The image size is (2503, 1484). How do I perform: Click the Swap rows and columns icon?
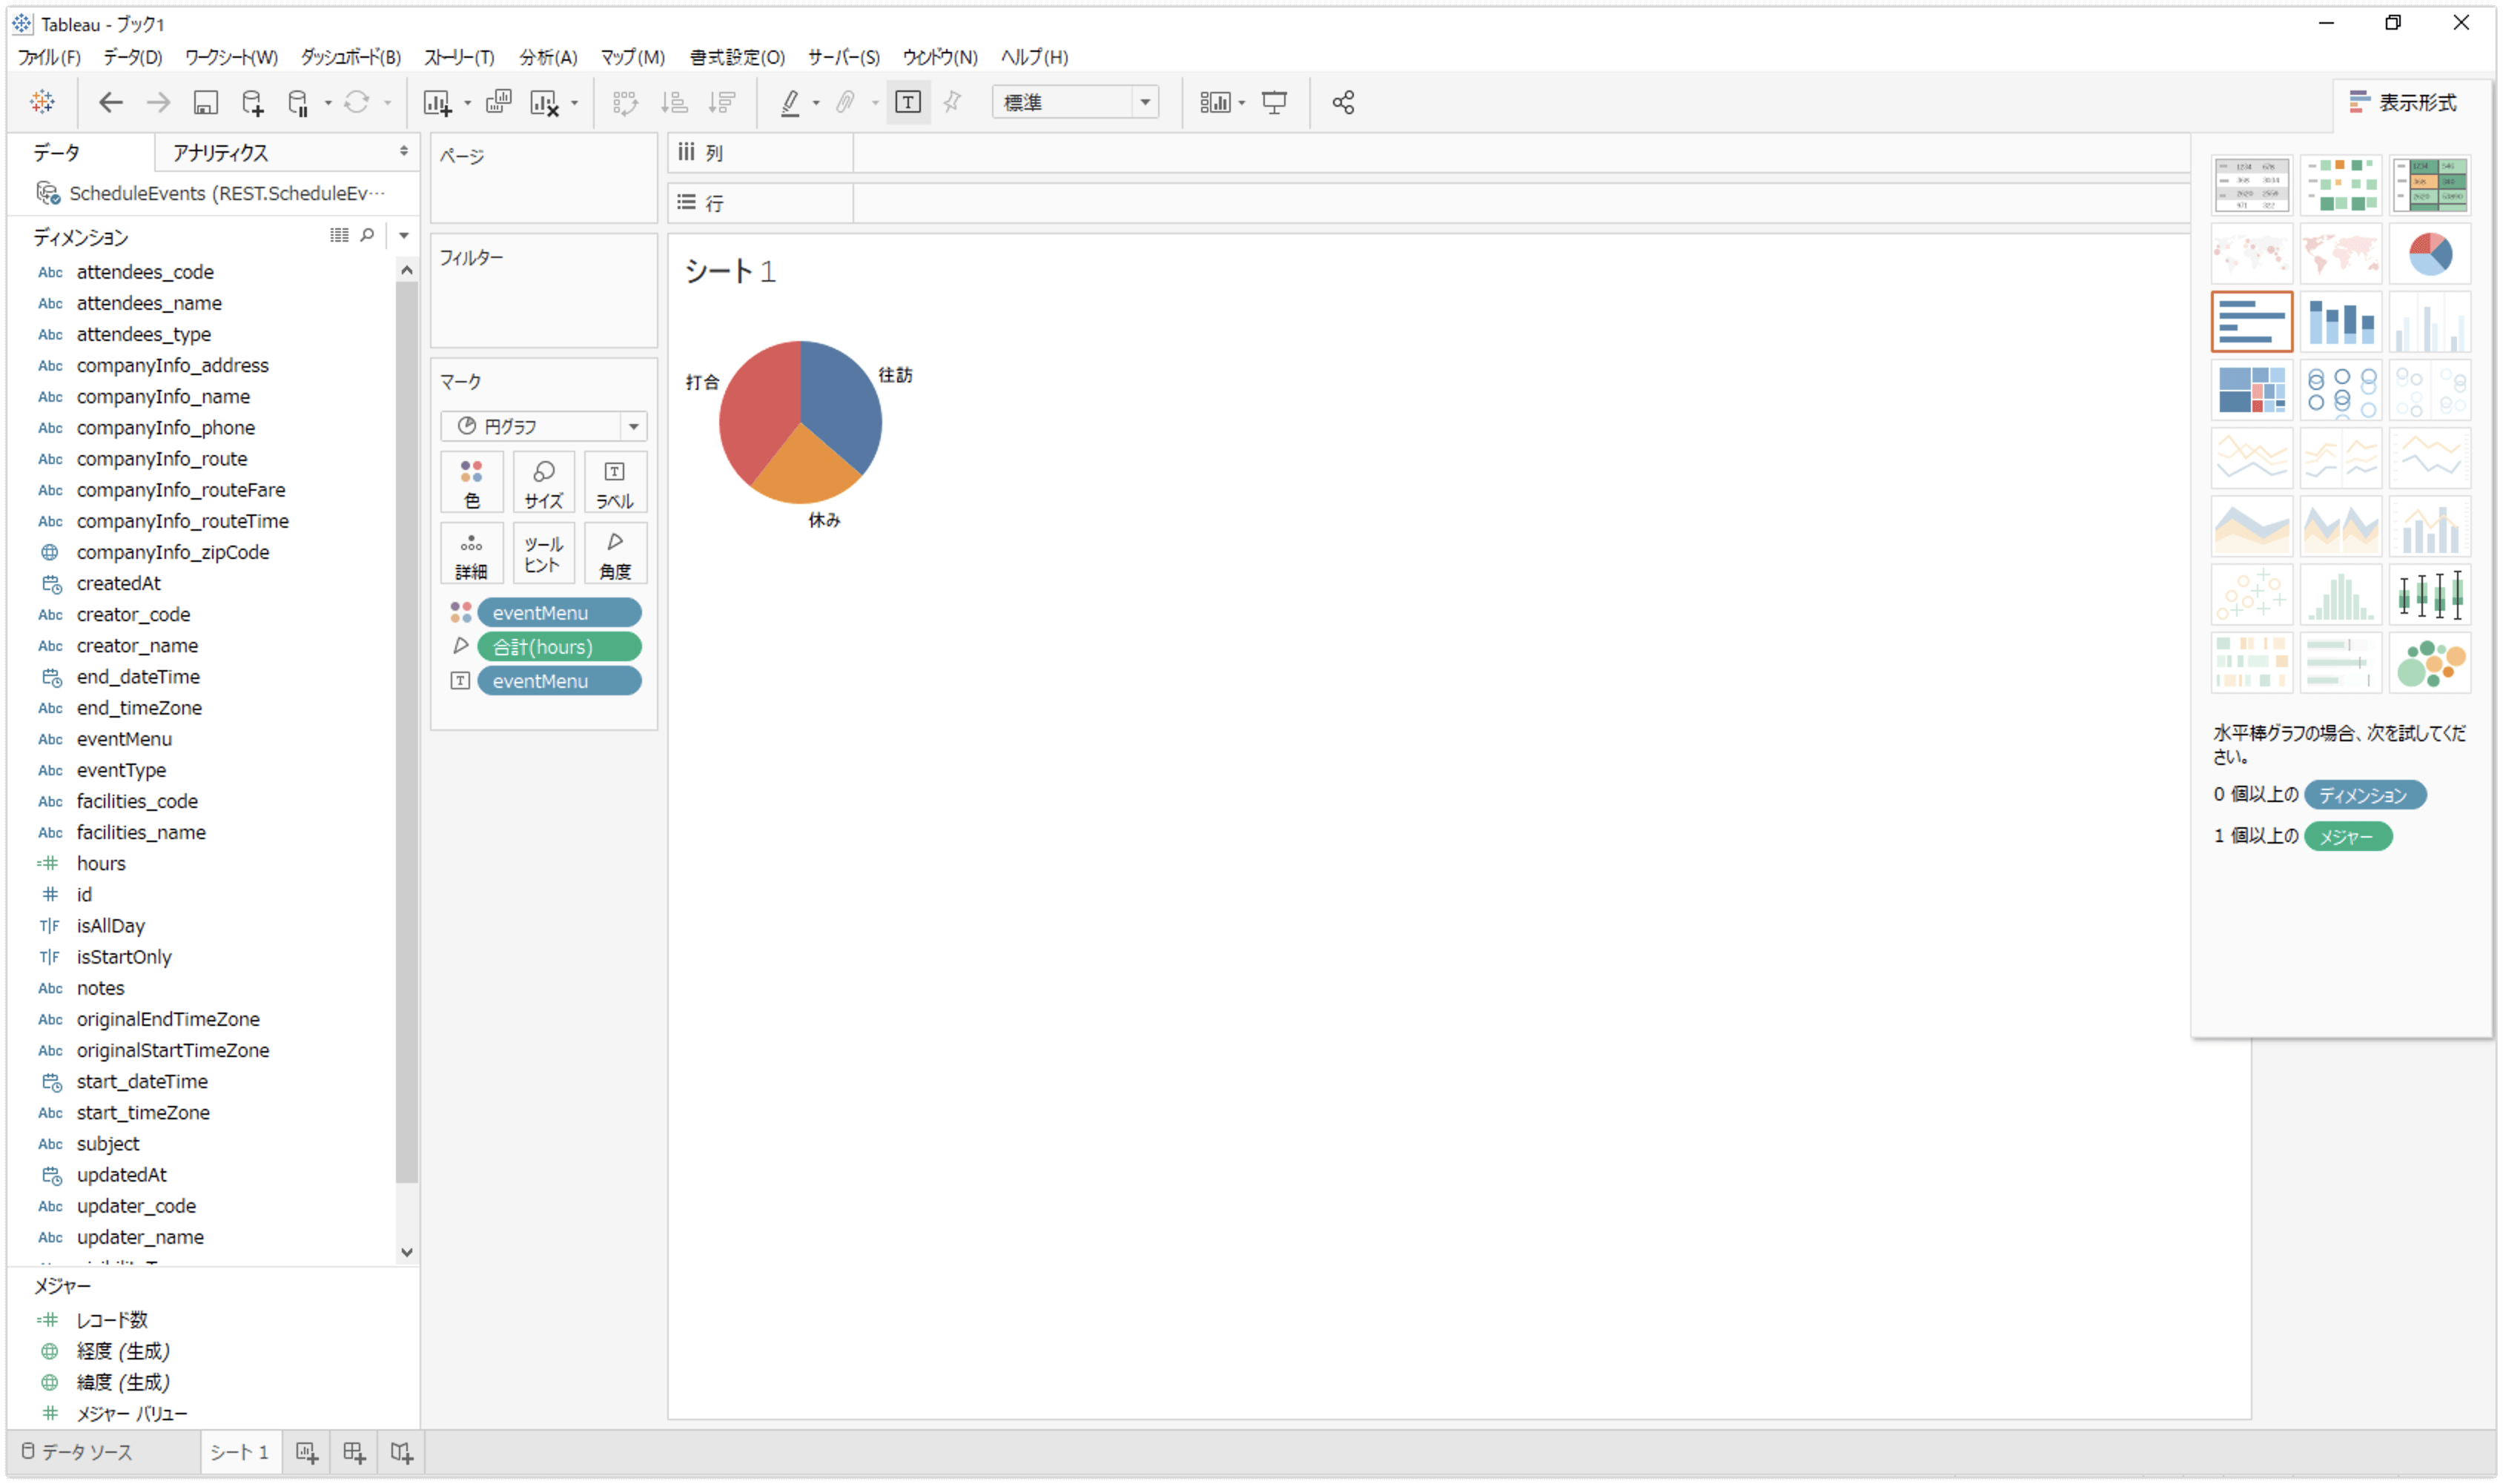click(x=625, y=102)
